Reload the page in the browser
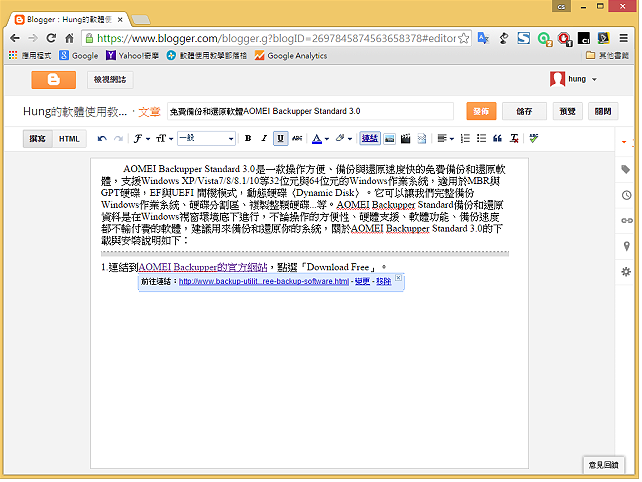This screenshot has height=482, width=642. coord(51,38)
